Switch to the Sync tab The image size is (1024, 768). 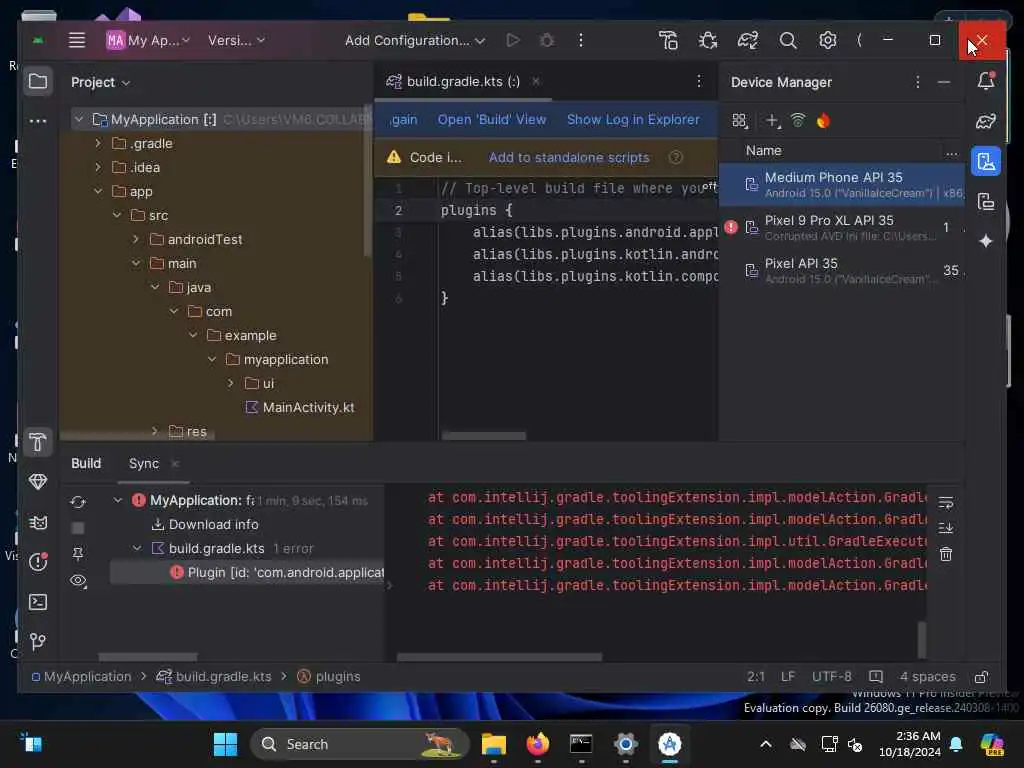[144, 463]
